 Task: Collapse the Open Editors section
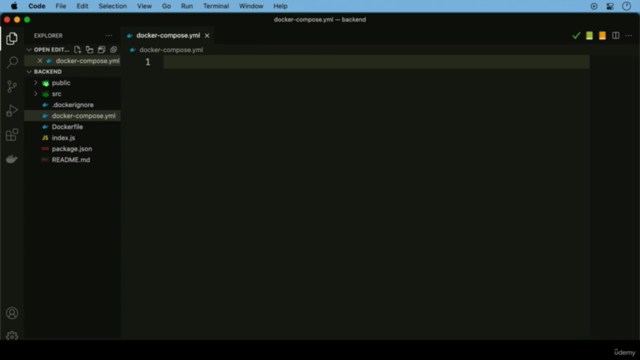[x=29, y=50]
